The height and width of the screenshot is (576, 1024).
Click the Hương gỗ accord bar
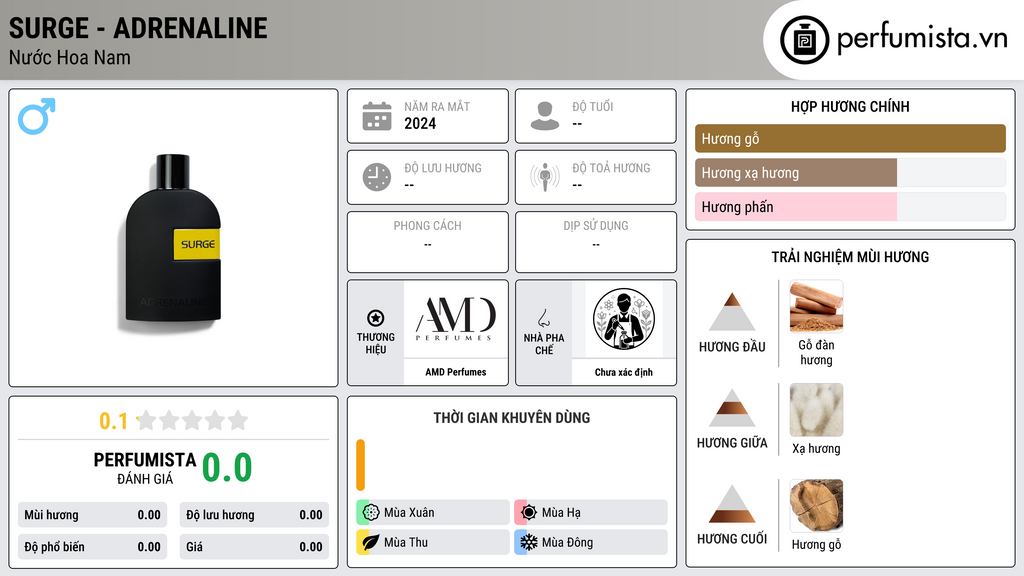[850, 138]
